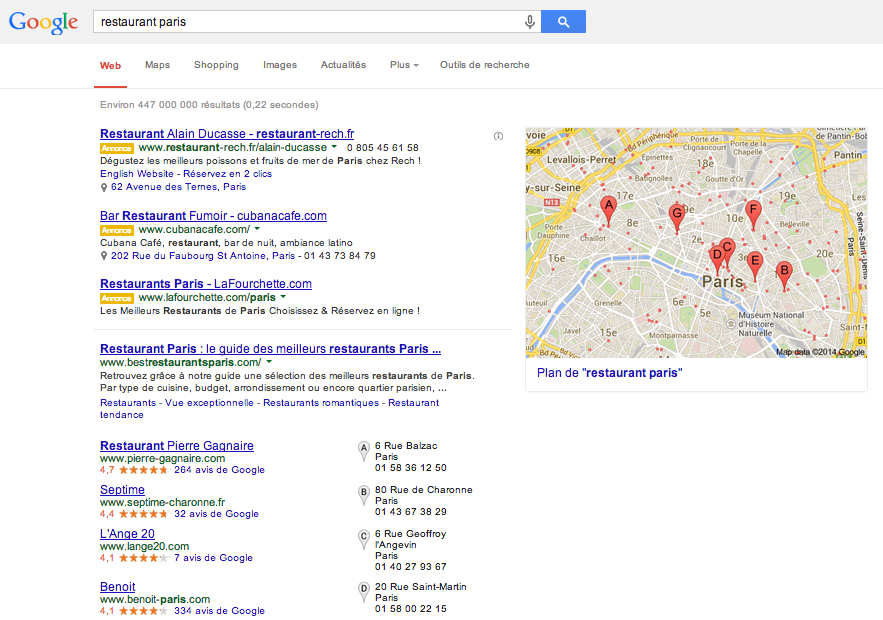Screen dimensions: 883x620
Task: Click map pin D on the map
Action: 717,260
